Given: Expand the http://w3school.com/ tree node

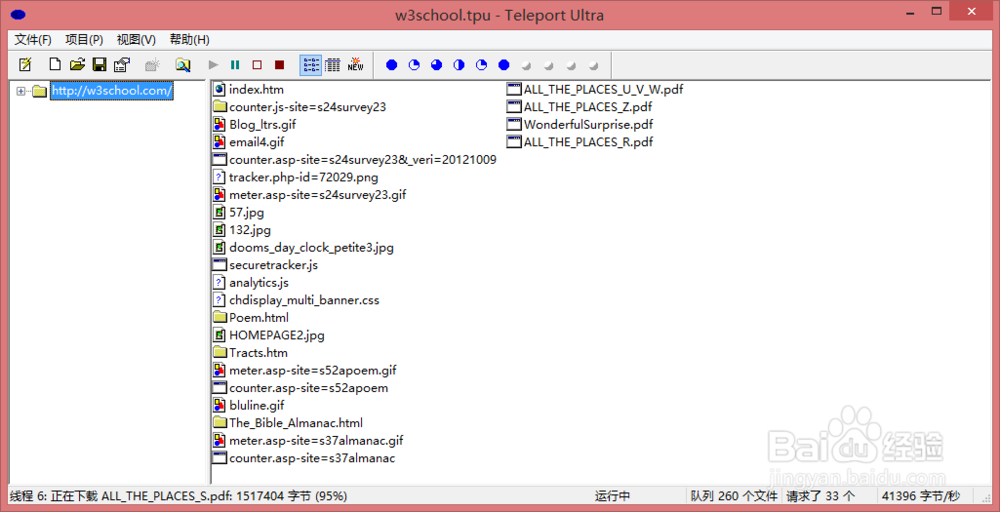Looking at the screenshot, I should pyautogui.click(x=20, y=91).
